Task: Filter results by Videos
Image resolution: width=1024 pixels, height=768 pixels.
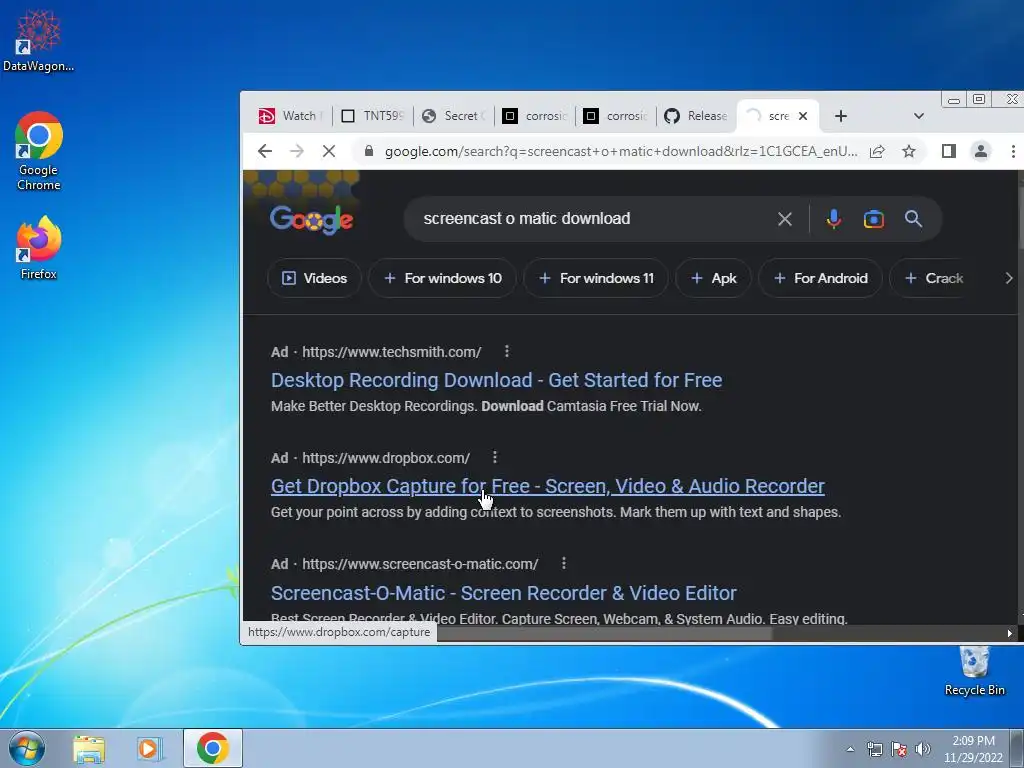Action: pyautogui.click(x=314, y=278)
